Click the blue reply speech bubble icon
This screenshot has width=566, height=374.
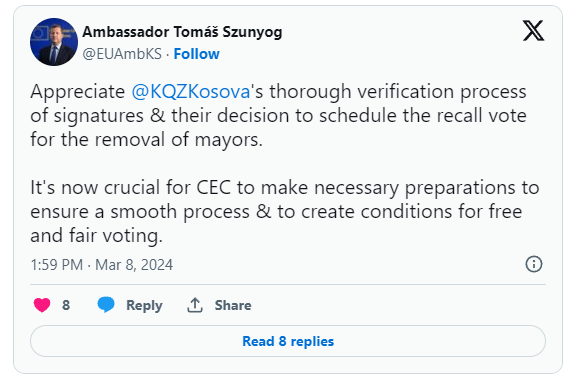point(106,305)
